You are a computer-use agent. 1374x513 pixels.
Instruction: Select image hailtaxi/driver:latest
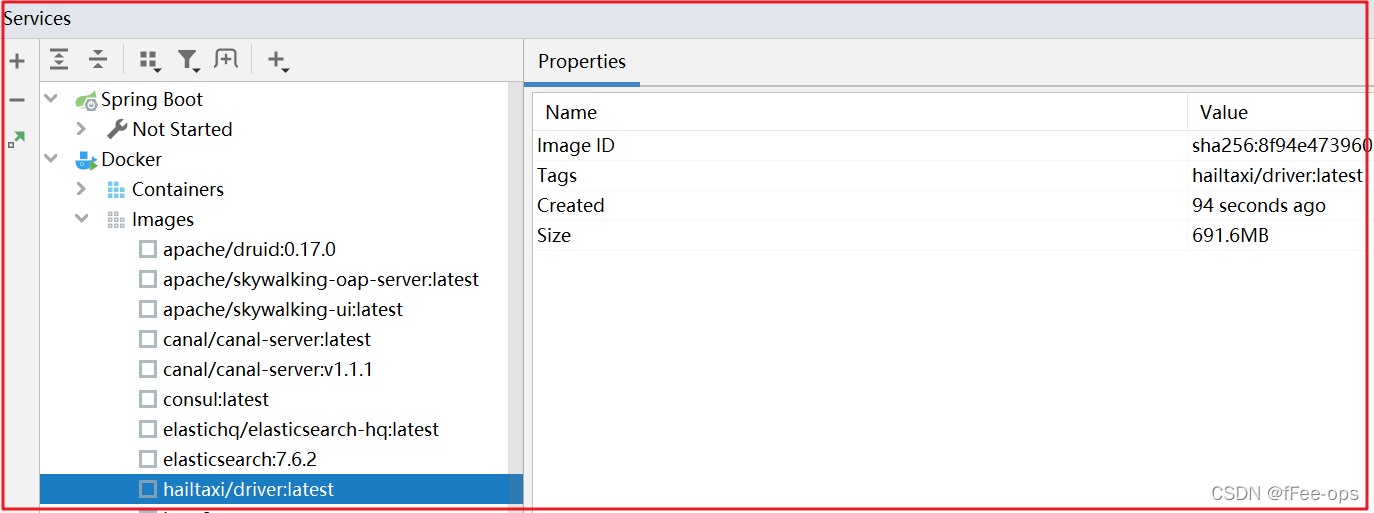(x=248, y=489)
